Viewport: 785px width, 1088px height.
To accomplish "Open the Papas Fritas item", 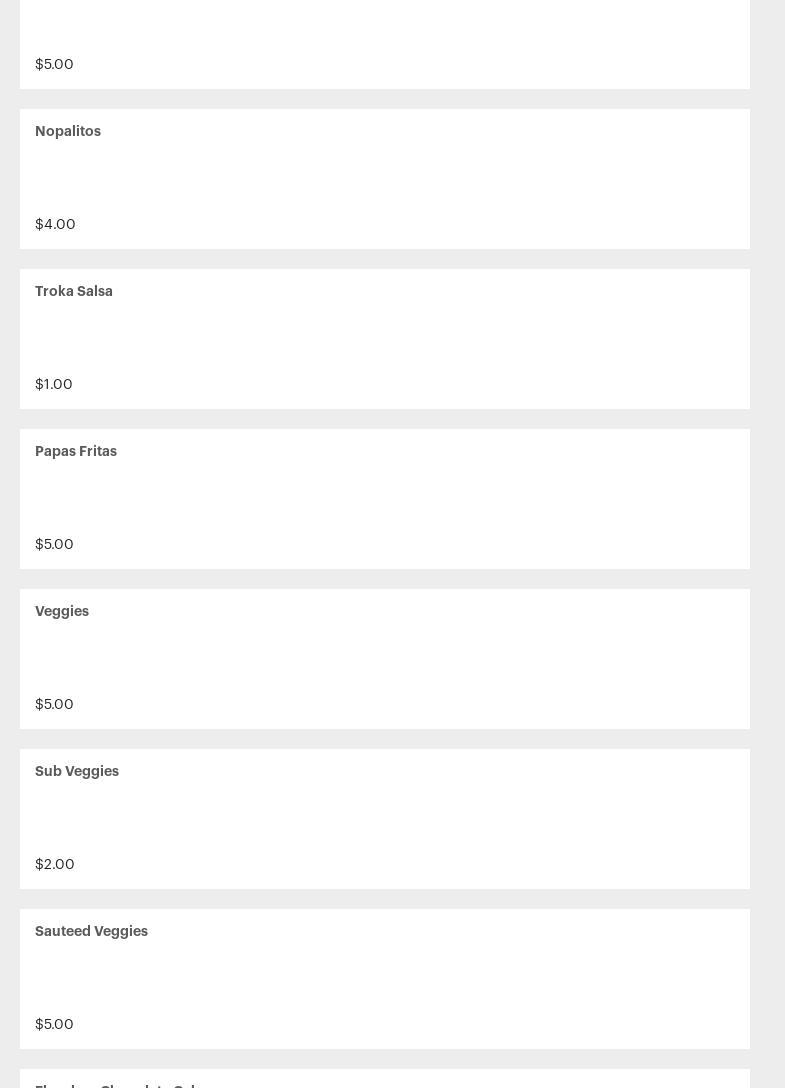I will (x=76, y=451).
